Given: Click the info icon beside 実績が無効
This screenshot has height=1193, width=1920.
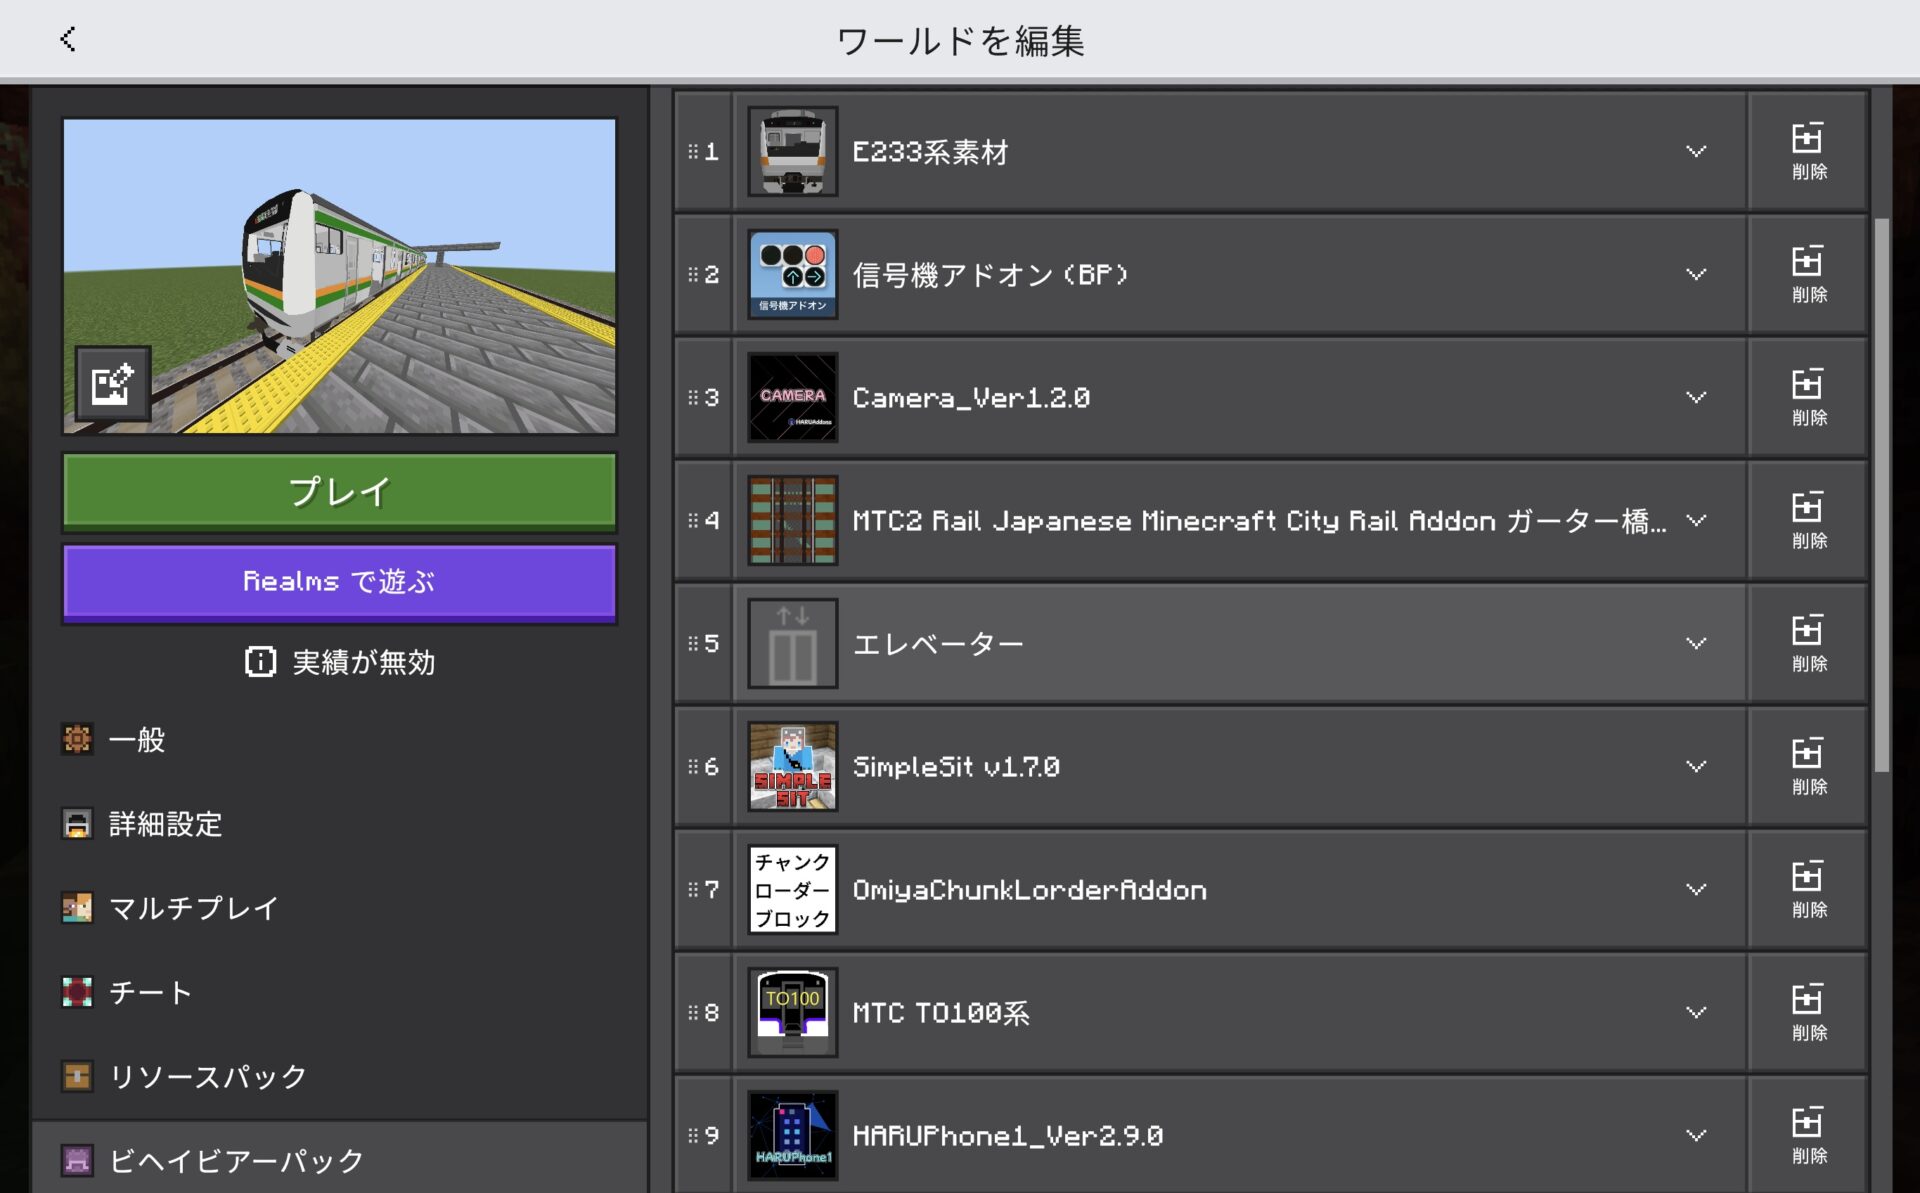Looking at the screenshot, I should 260,662.
